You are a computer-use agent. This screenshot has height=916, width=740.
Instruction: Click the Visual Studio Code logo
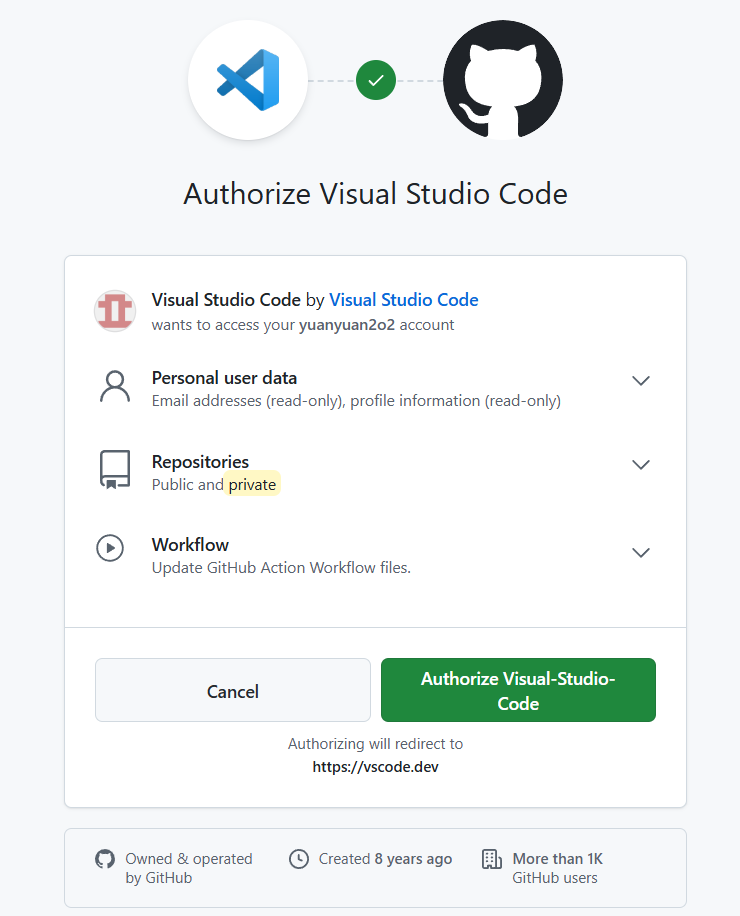[x=247, y=79]
